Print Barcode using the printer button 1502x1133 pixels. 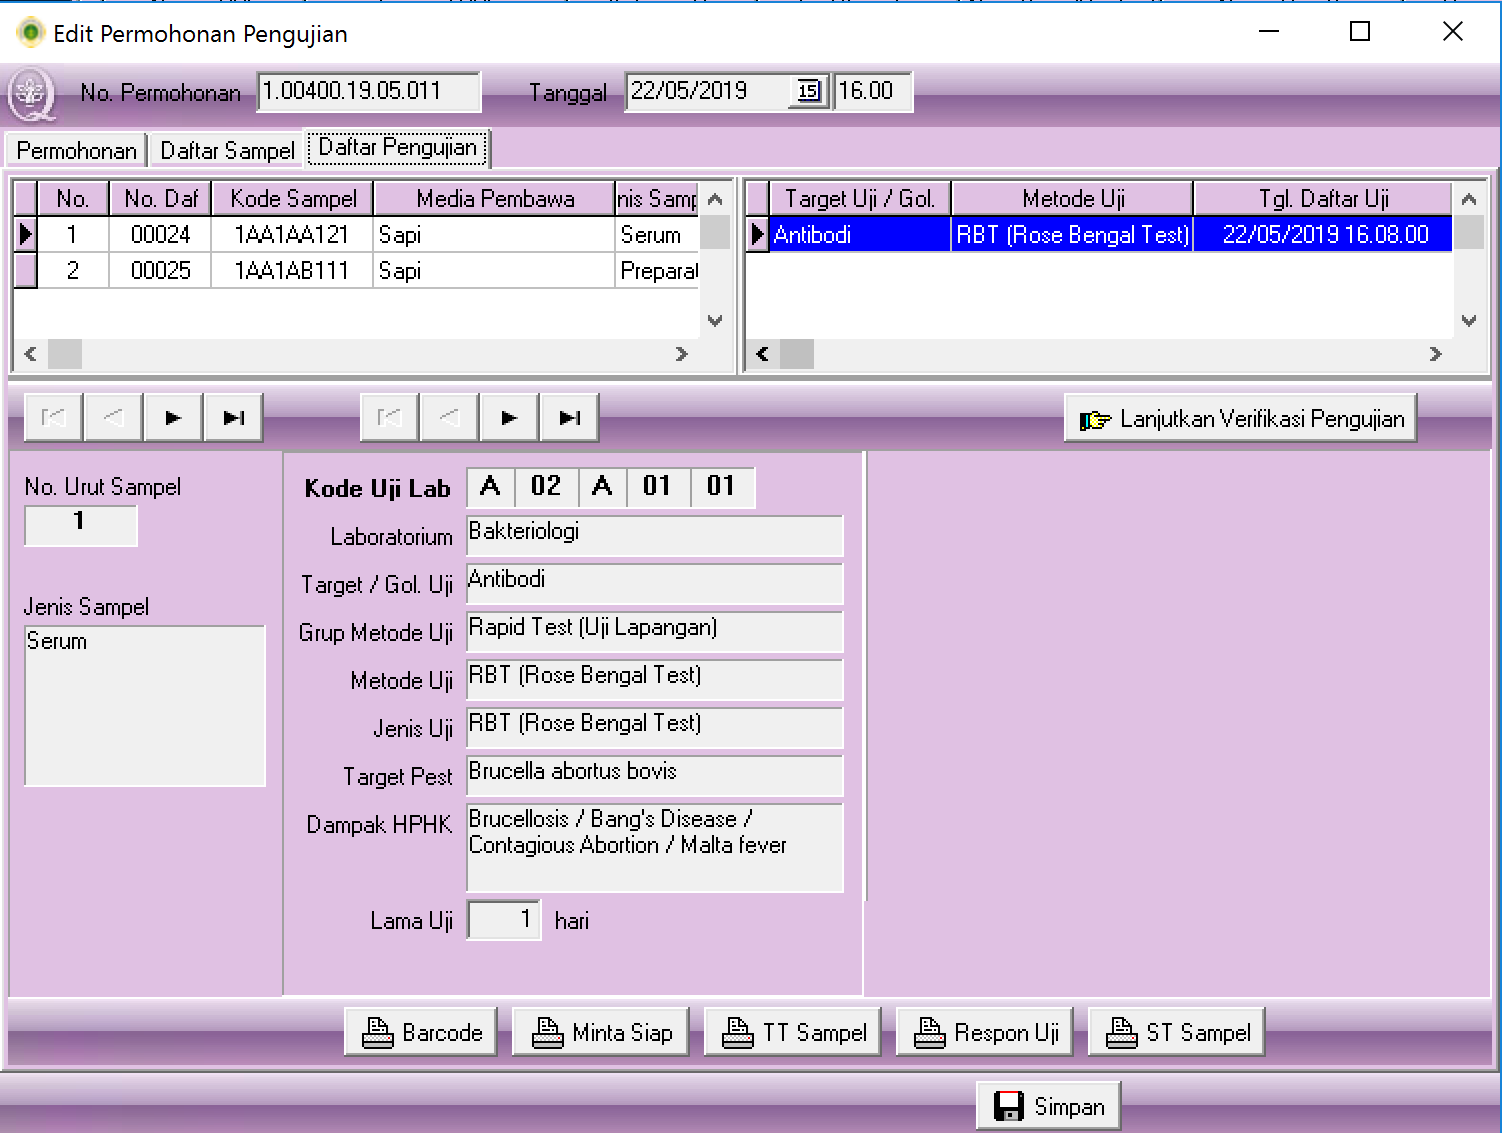(421, 1032)
